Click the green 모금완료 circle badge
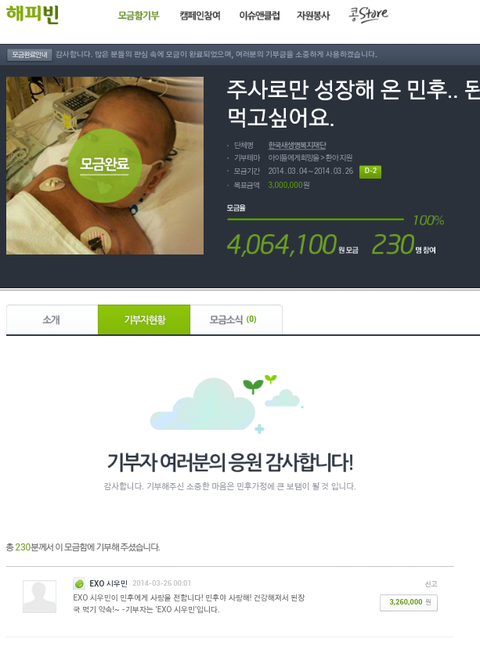 click(x=105, y=165)
